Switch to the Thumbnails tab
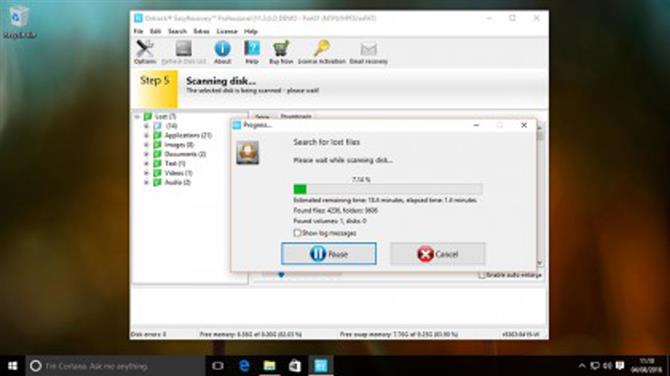Viewport: 670px width, 376px height. (x=296, y=116)
